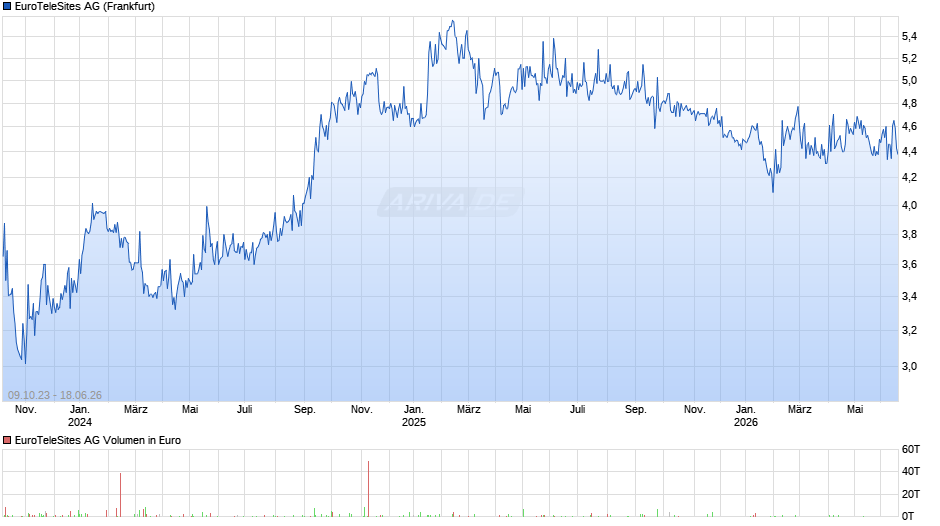Screen dimensions: 940x526
Task: Click the 3,2 price axis label
Action: pos(909,330)
